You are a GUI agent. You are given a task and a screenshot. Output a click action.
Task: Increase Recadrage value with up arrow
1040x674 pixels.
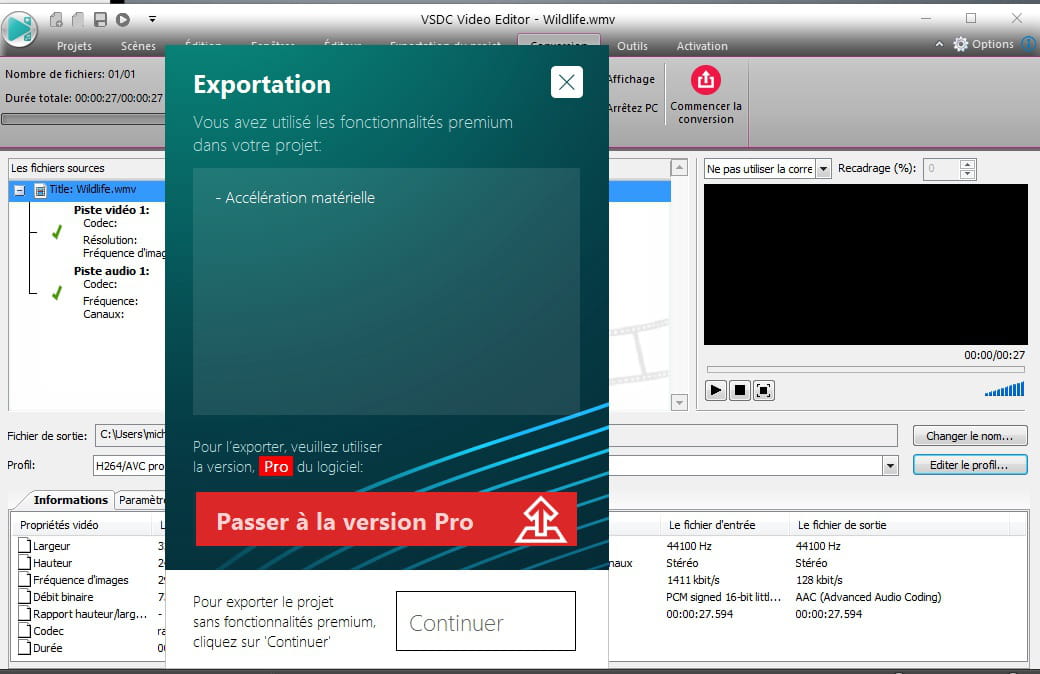click(x=968, y=164)
